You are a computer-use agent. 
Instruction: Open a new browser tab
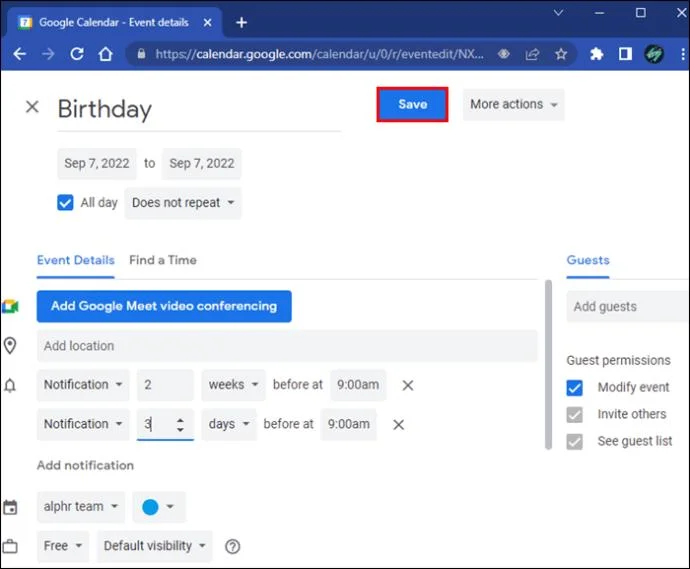(x=241, y=22)
